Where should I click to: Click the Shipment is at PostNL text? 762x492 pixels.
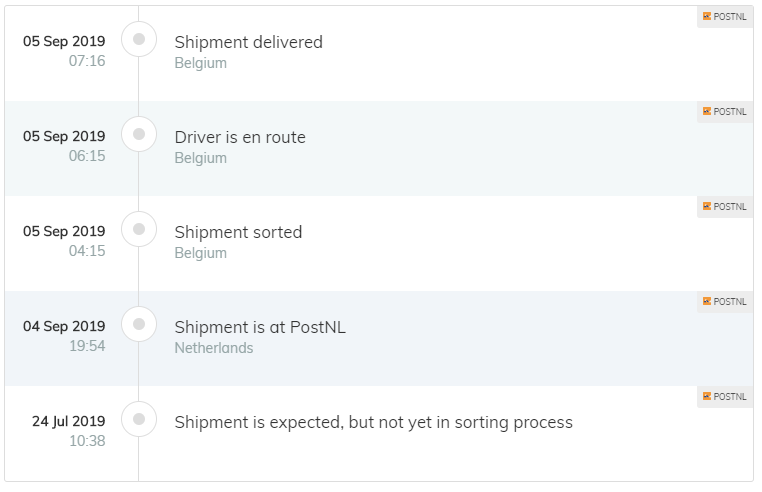pyautogui.click(x=260, y=327)
